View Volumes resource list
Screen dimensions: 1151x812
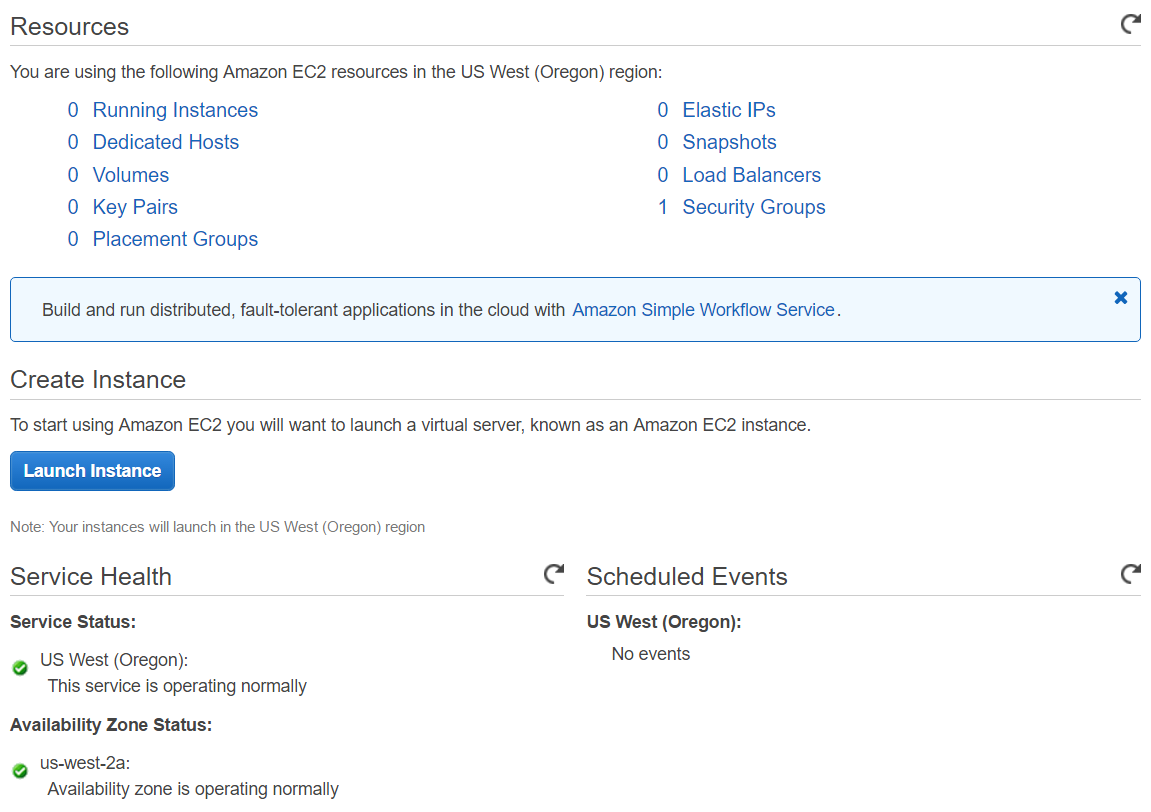(x=131, y=175)
